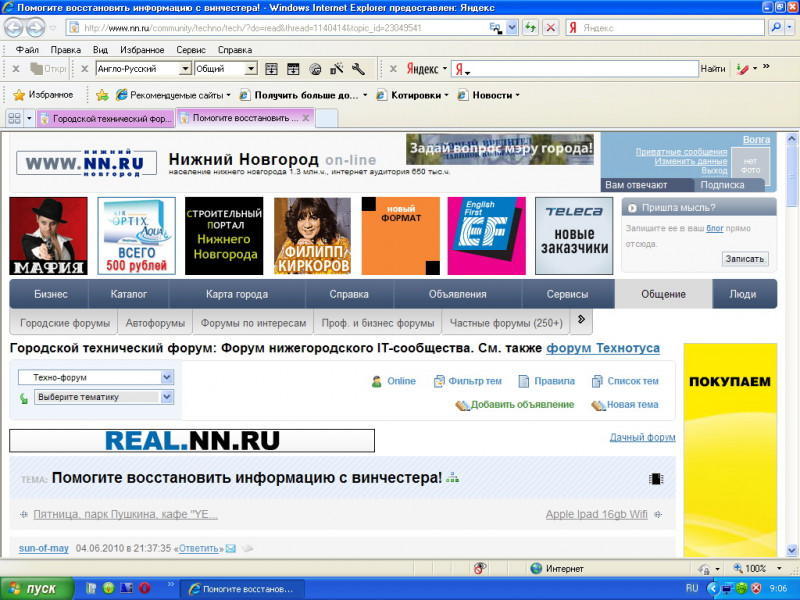The height and width of the screenshot is (600, 800).
Task: Open Список тем topic list
Action: (625, 381)
